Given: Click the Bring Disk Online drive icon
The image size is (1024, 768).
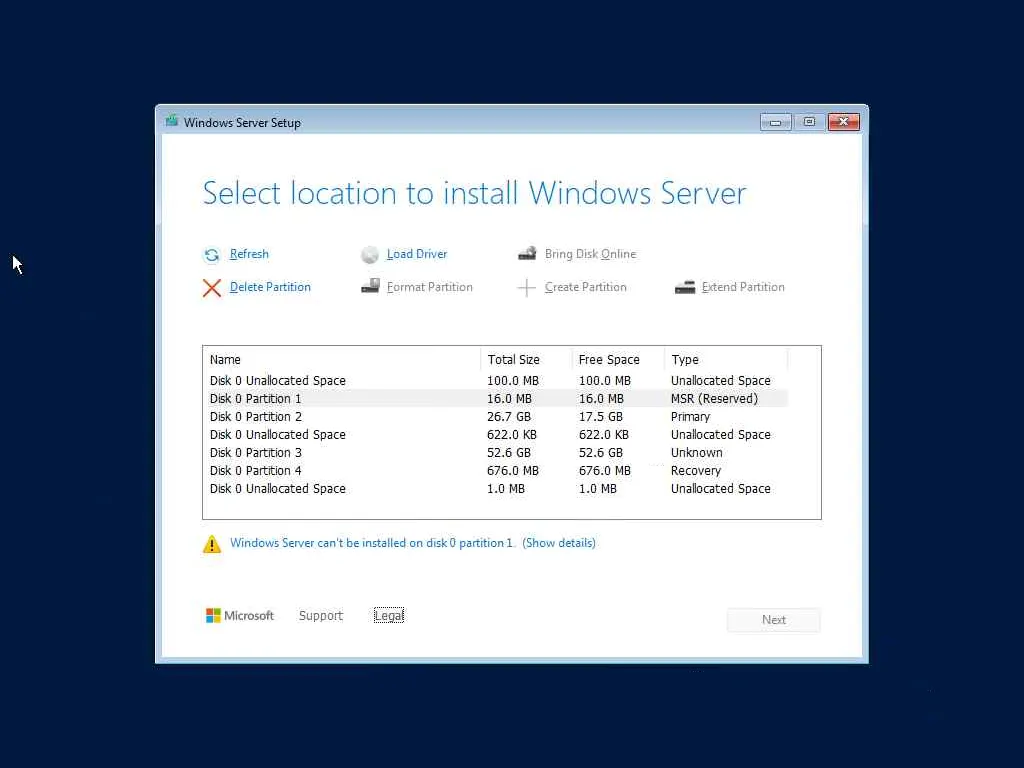Looking at the screenshot, I should click(527, 253).
